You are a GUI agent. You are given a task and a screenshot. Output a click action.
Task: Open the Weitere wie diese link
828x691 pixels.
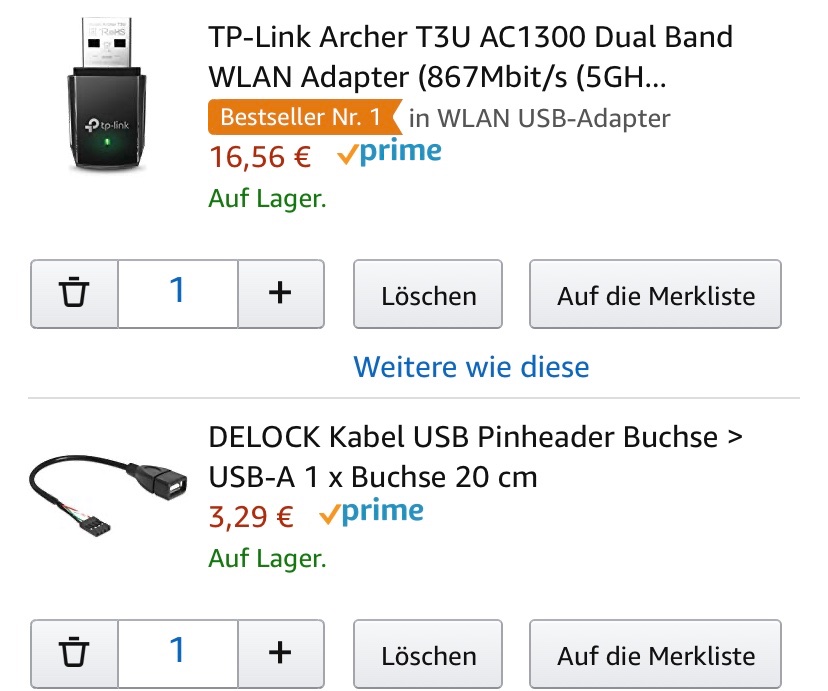tap(471, 367)
